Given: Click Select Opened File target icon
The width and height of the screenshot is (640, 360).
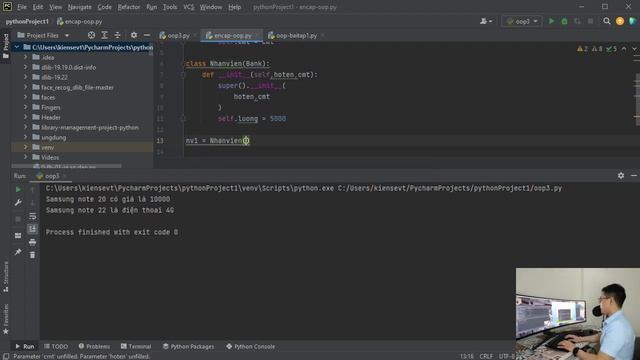Looking at the screenshot, I should click(91, 36).
